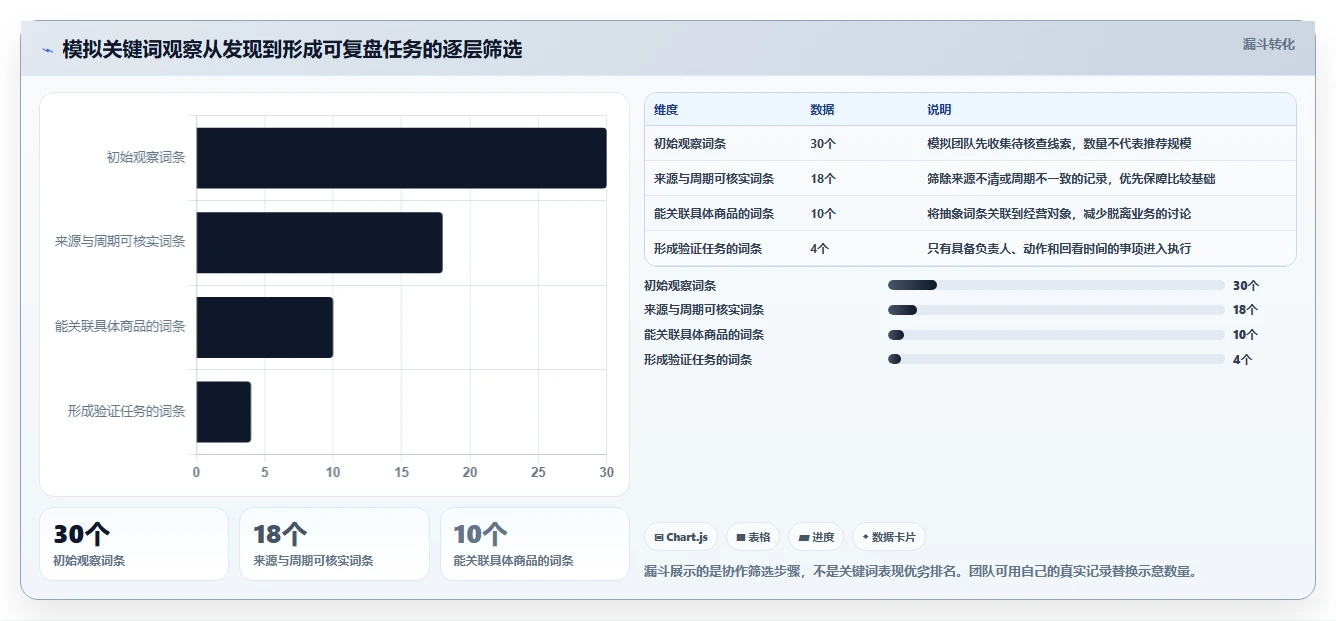Click the x-axis tick labeled 25
The height and width of the screenshot is (621, 1336).
point(538,472)
